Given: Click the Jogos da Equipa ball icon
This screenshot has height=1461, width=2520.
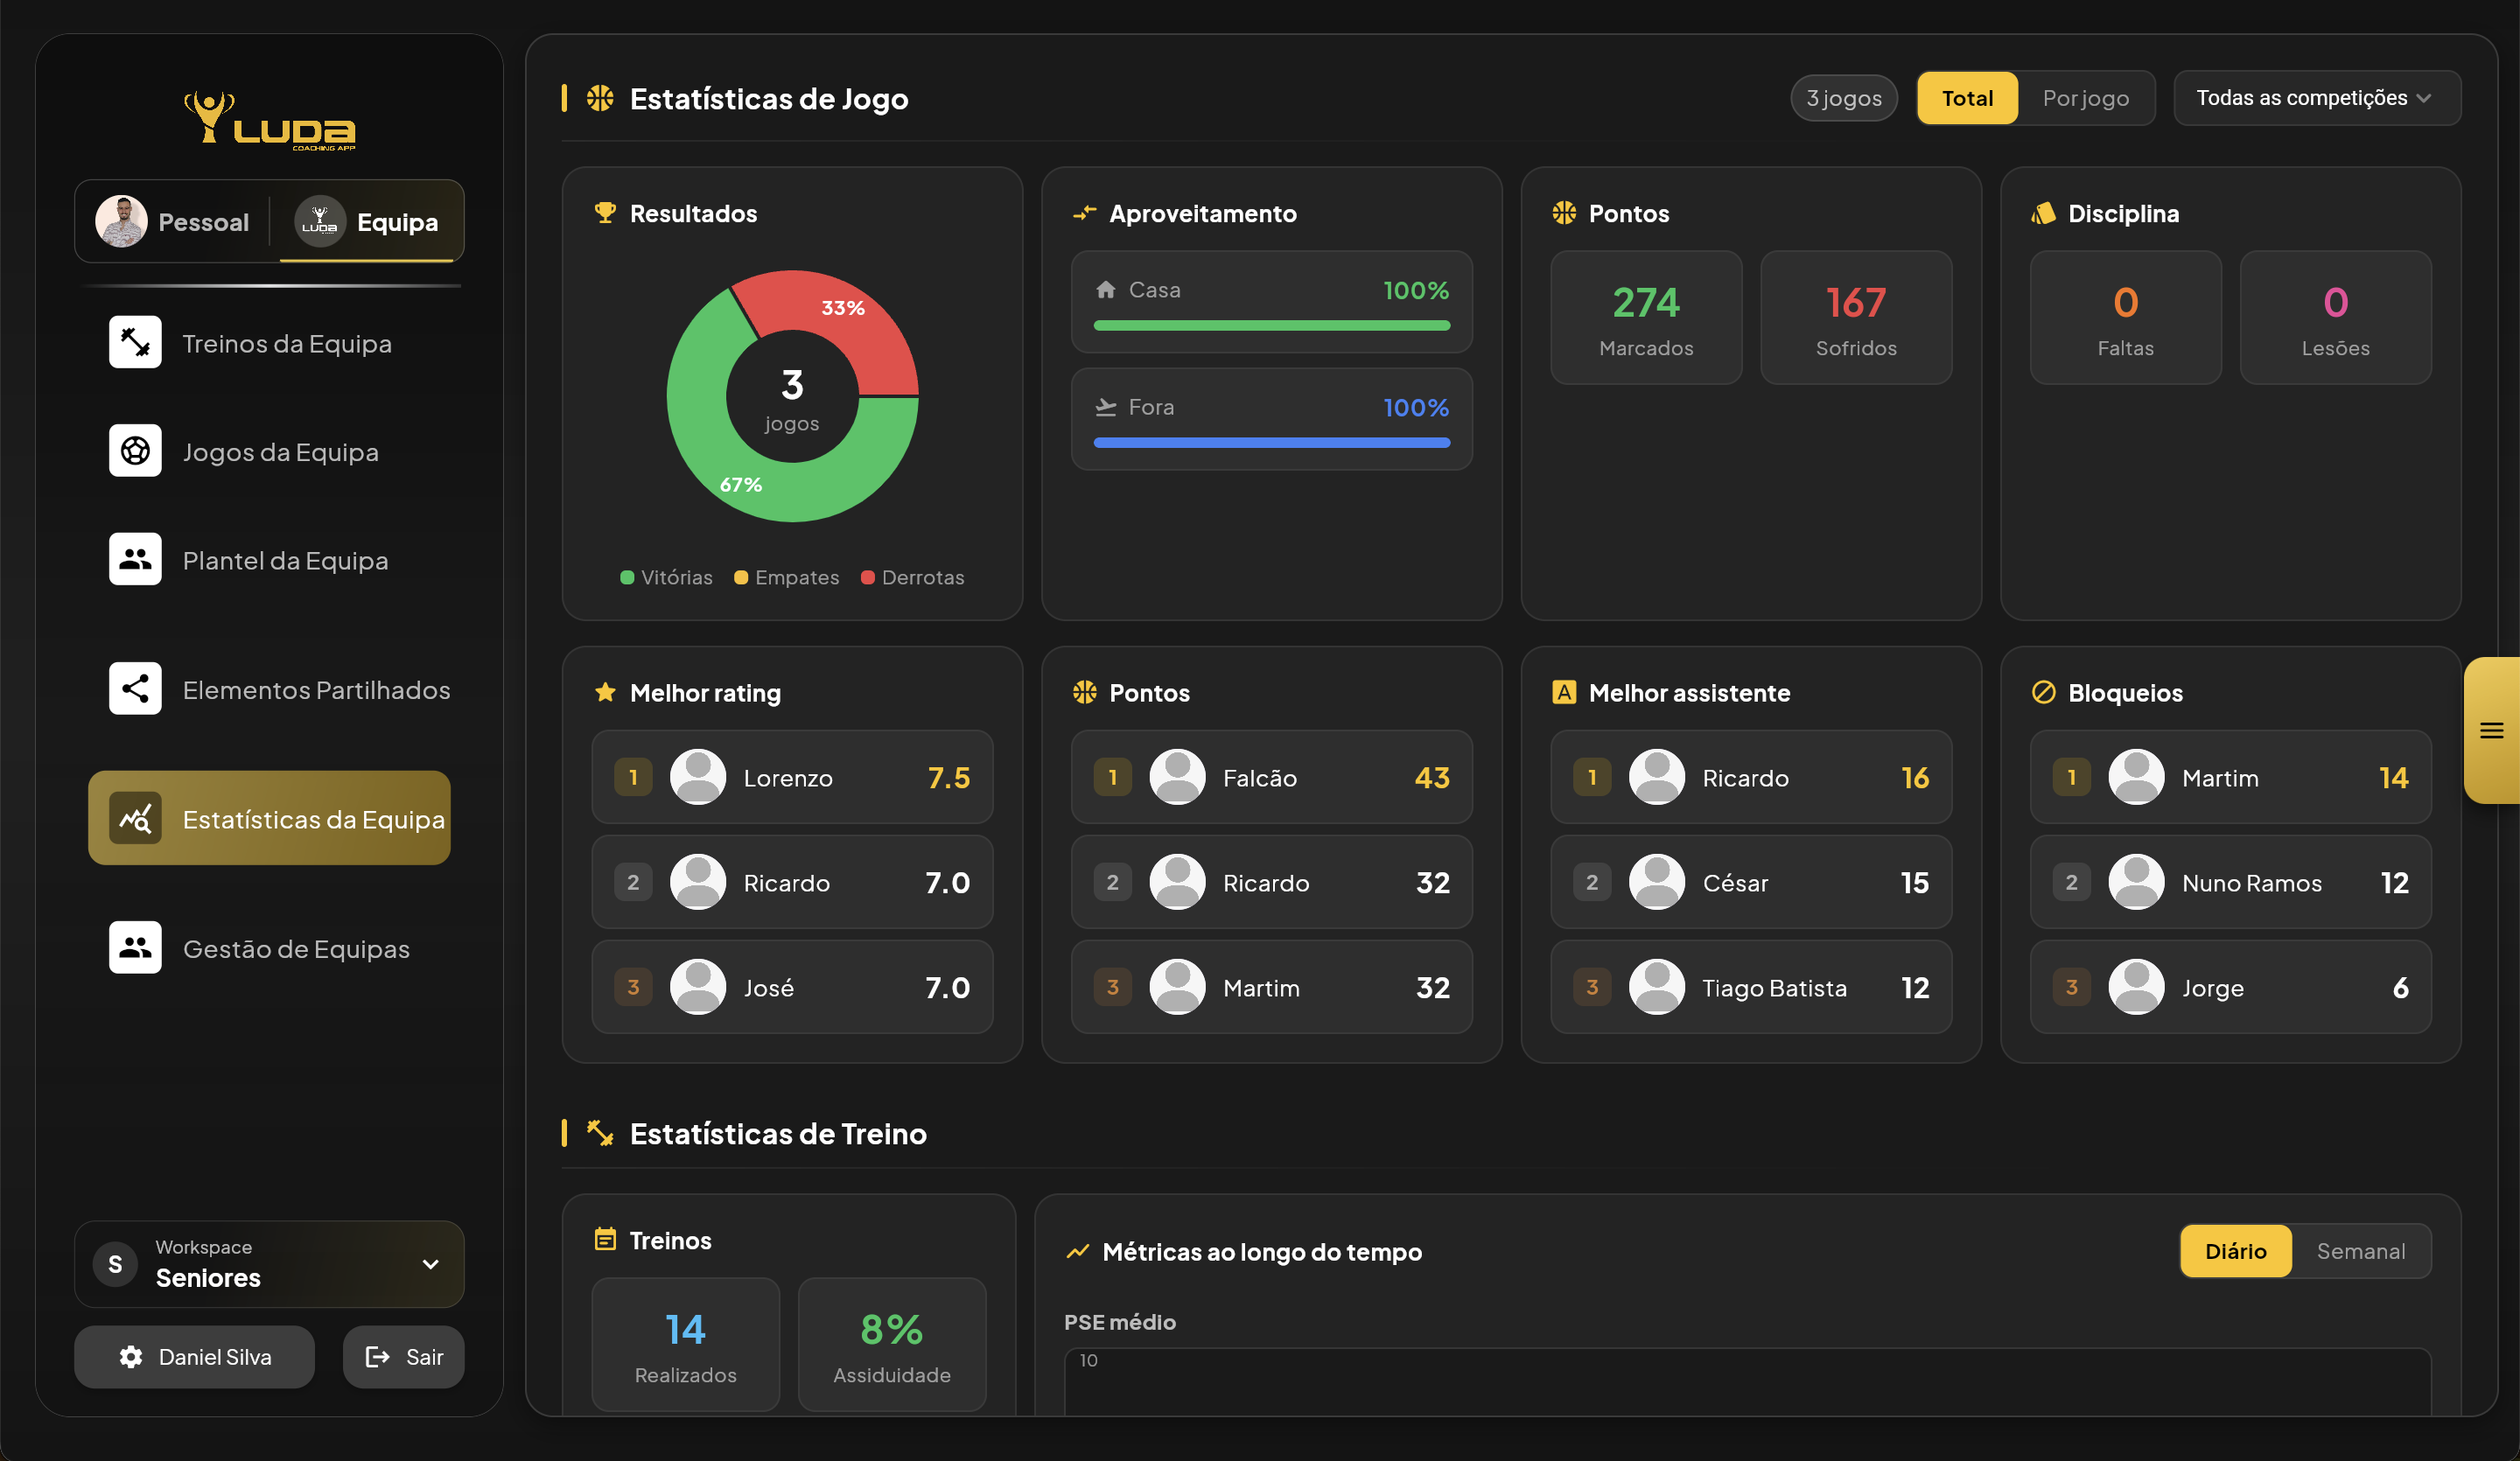Looking at the screenshot, I should pos(135,451).
